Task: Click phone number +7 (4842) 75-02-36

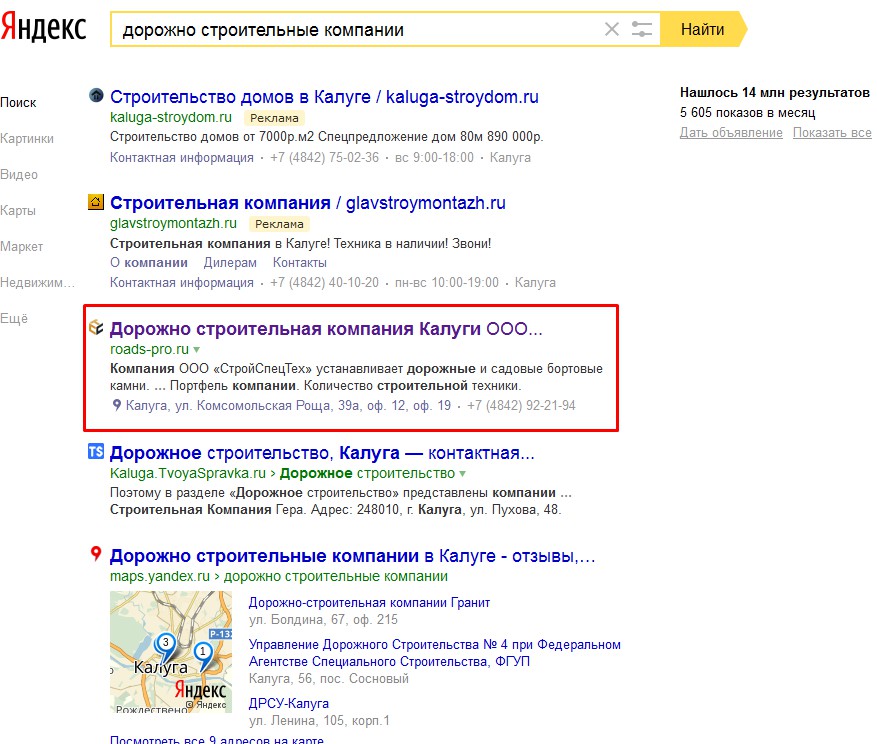Action: click(324, 158)
